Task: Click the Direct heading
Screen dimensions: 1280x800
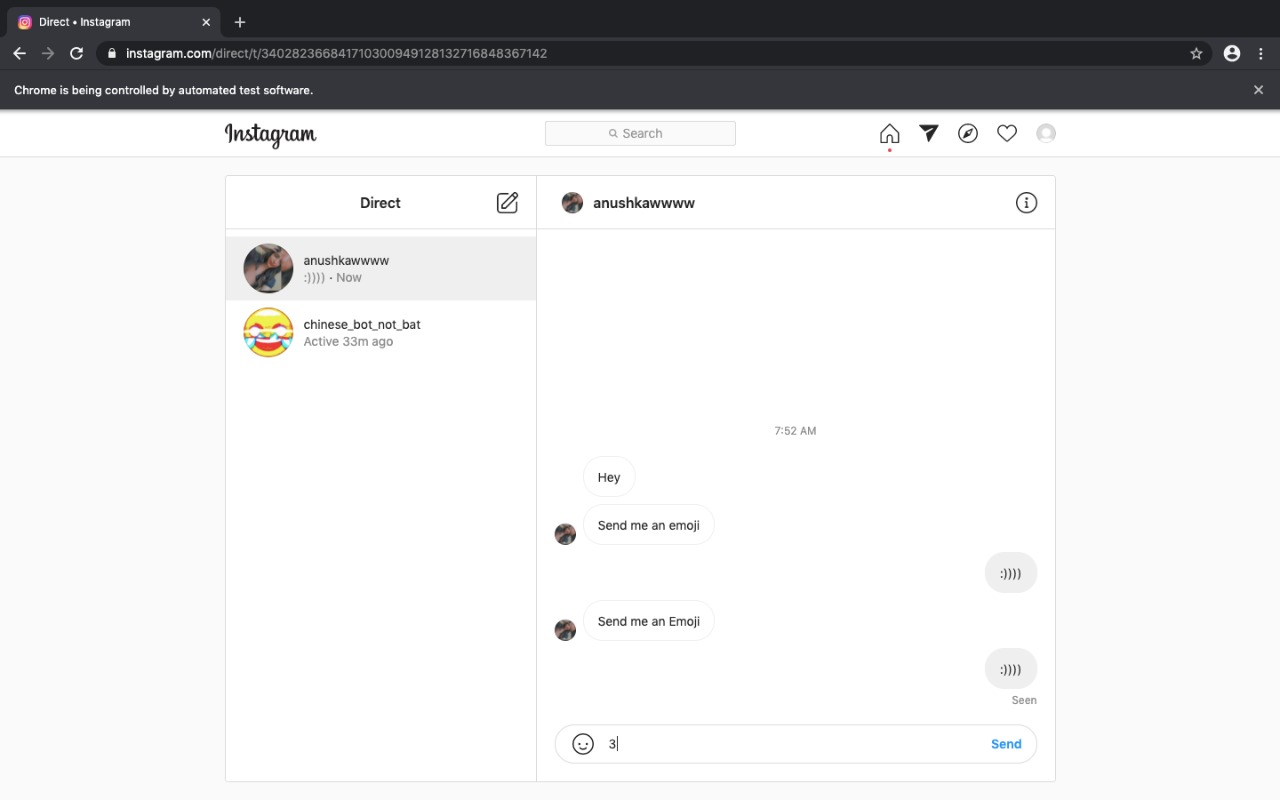Action: 380,203
